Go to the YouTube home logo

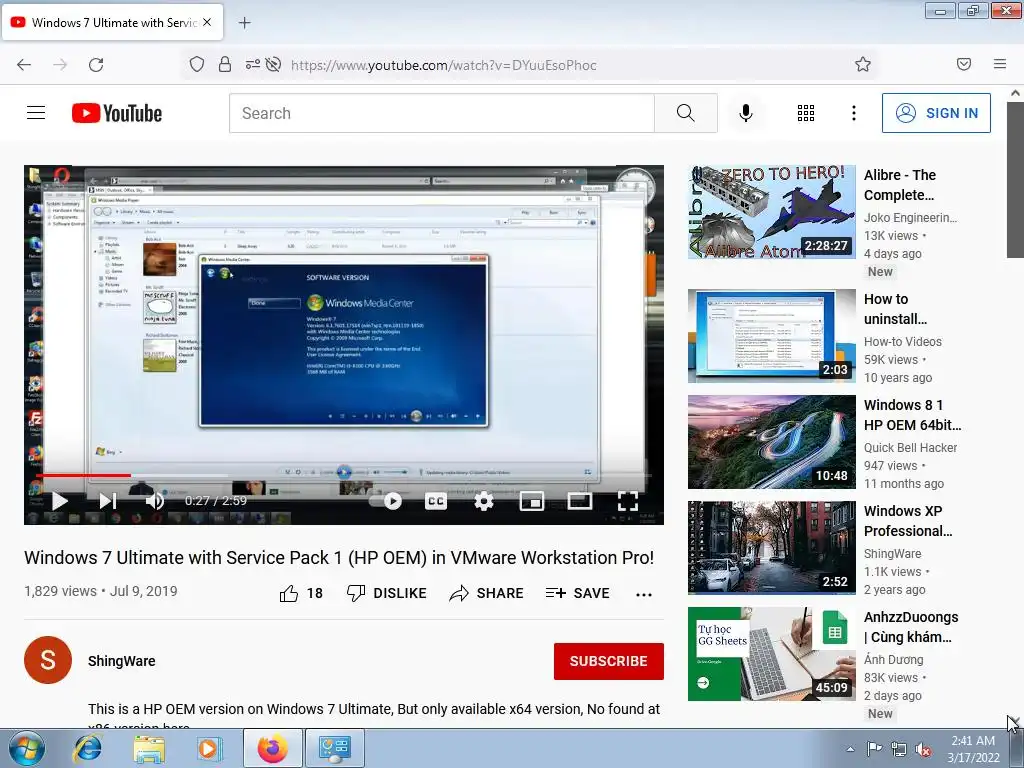tap(117, 113)
